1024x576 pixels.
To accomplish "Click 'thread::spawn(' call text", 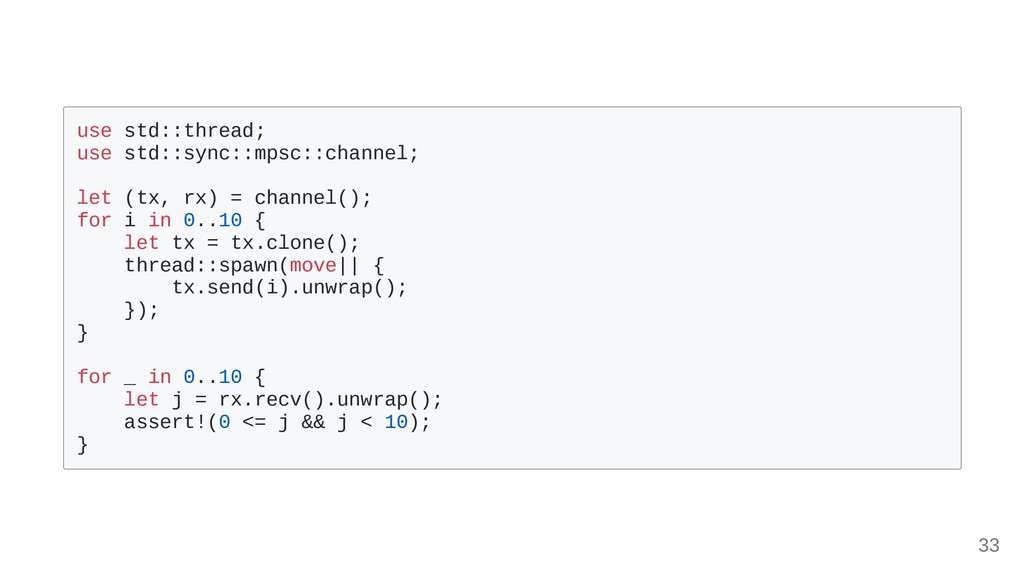I will 206,266.
